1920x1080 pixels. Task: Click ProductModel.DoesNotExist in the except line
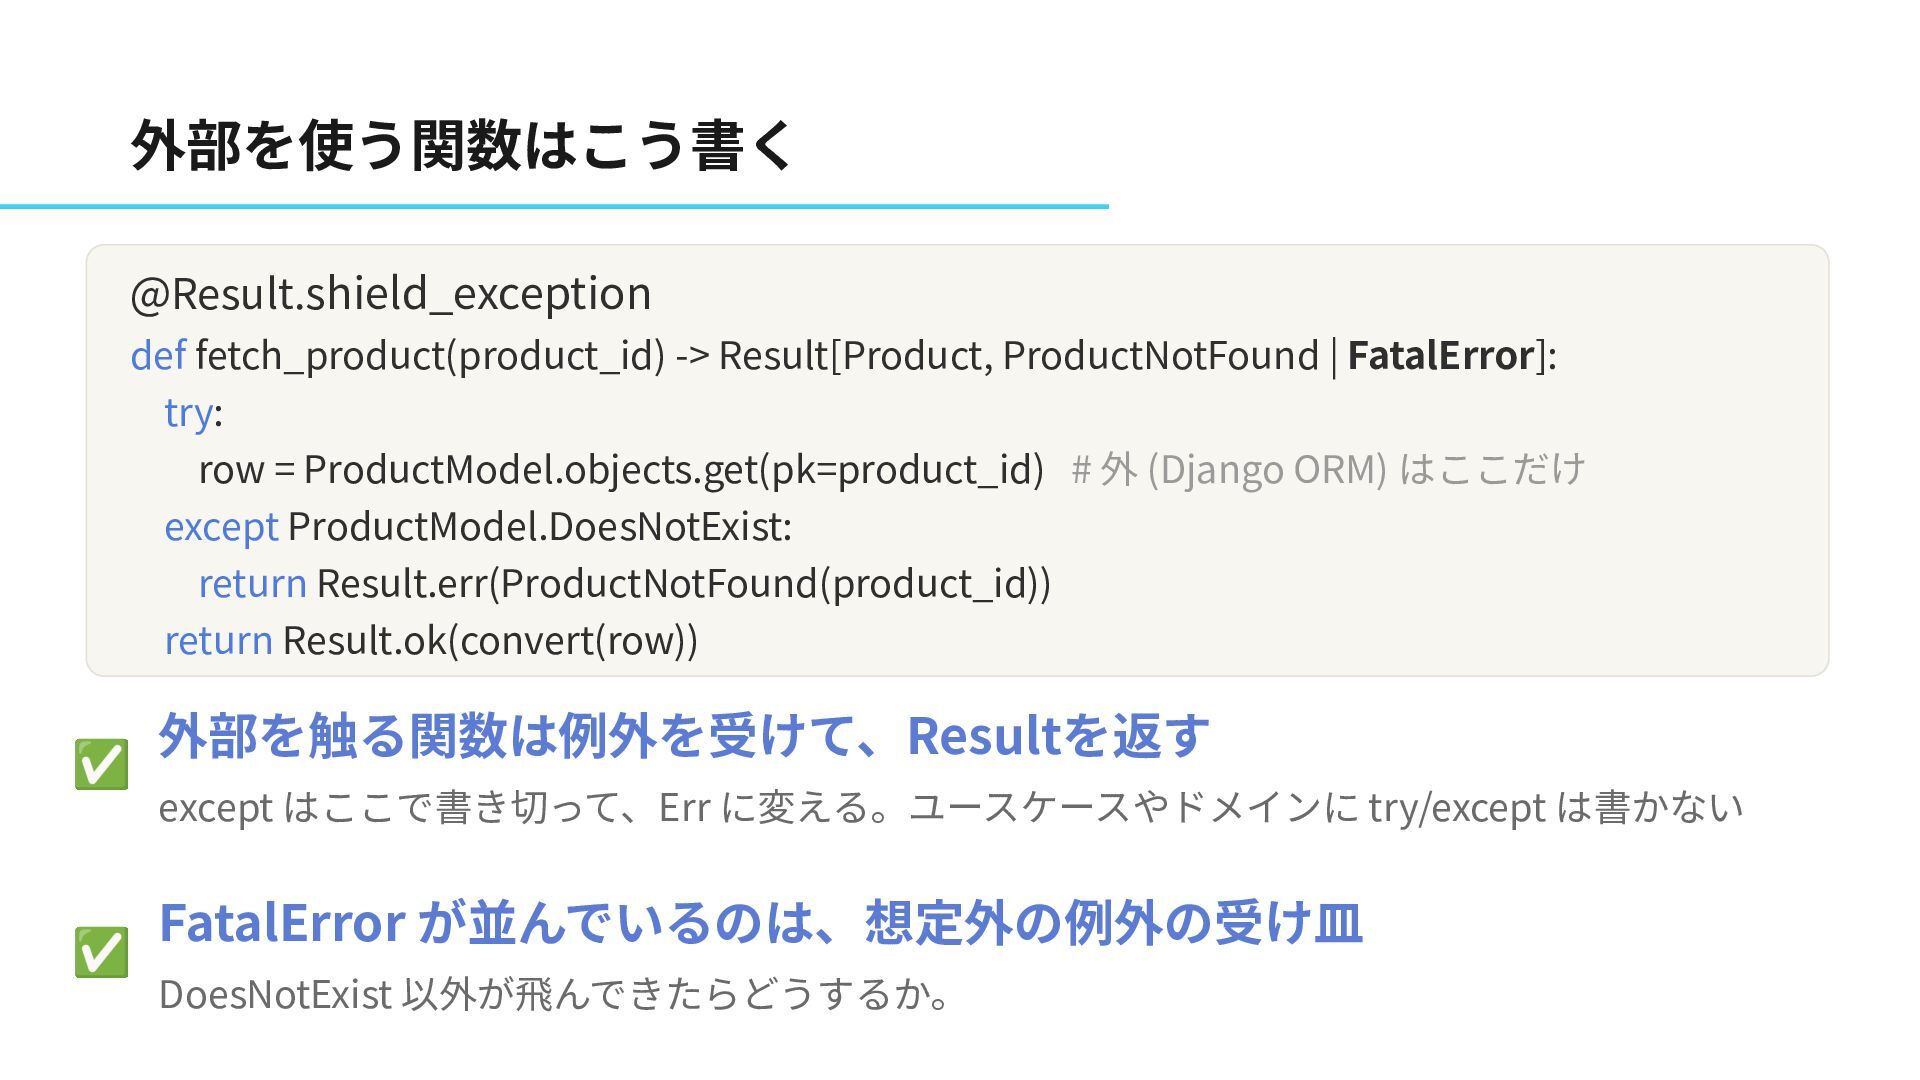[x=539, y=526]
